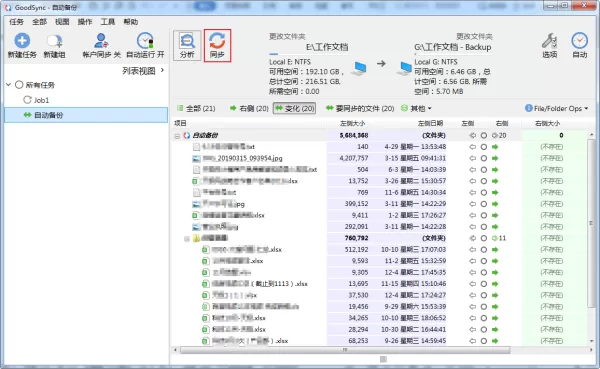
Task: Select do-nothing circle in root 5,684,368 row
Action: (484, 136)
